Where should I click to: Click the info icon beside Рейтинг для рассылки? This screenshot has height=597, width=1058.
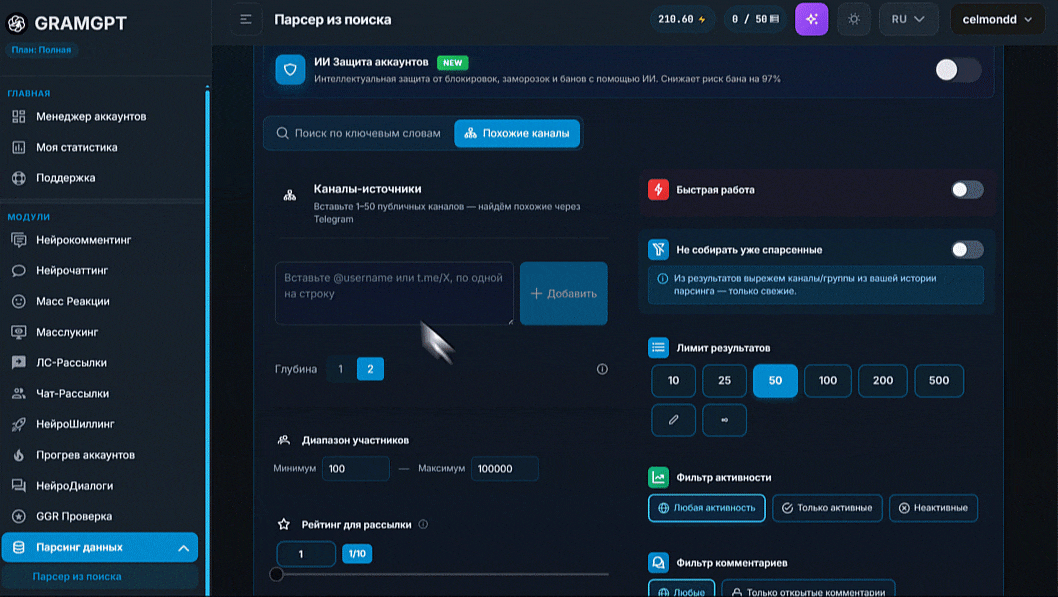423,524
